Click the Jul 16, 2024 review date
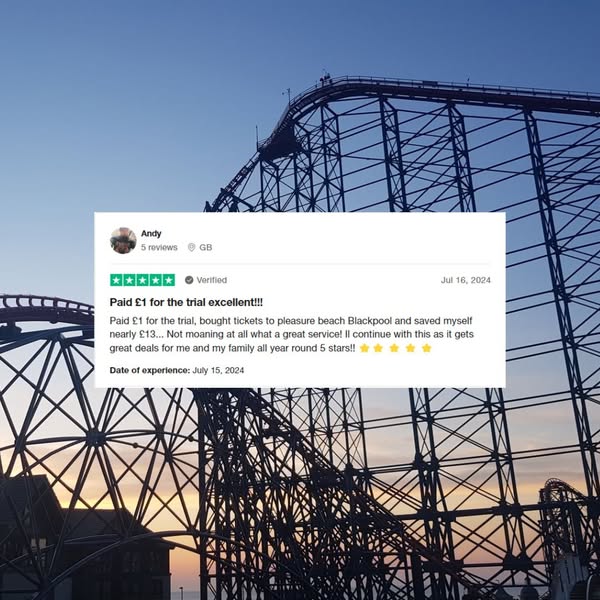600x600 pixels. (466, 280)
